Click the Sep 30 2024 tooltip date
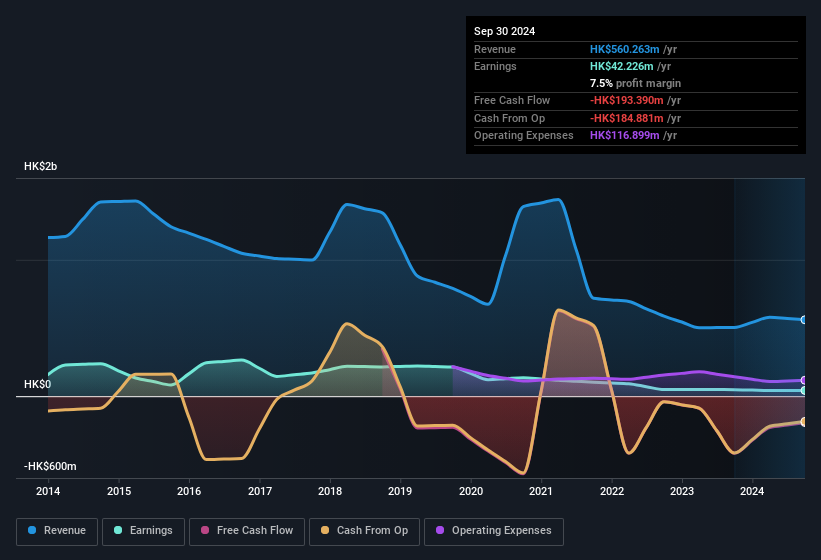Viewport: 821px width, 560px height. click(x=504, y=31)
